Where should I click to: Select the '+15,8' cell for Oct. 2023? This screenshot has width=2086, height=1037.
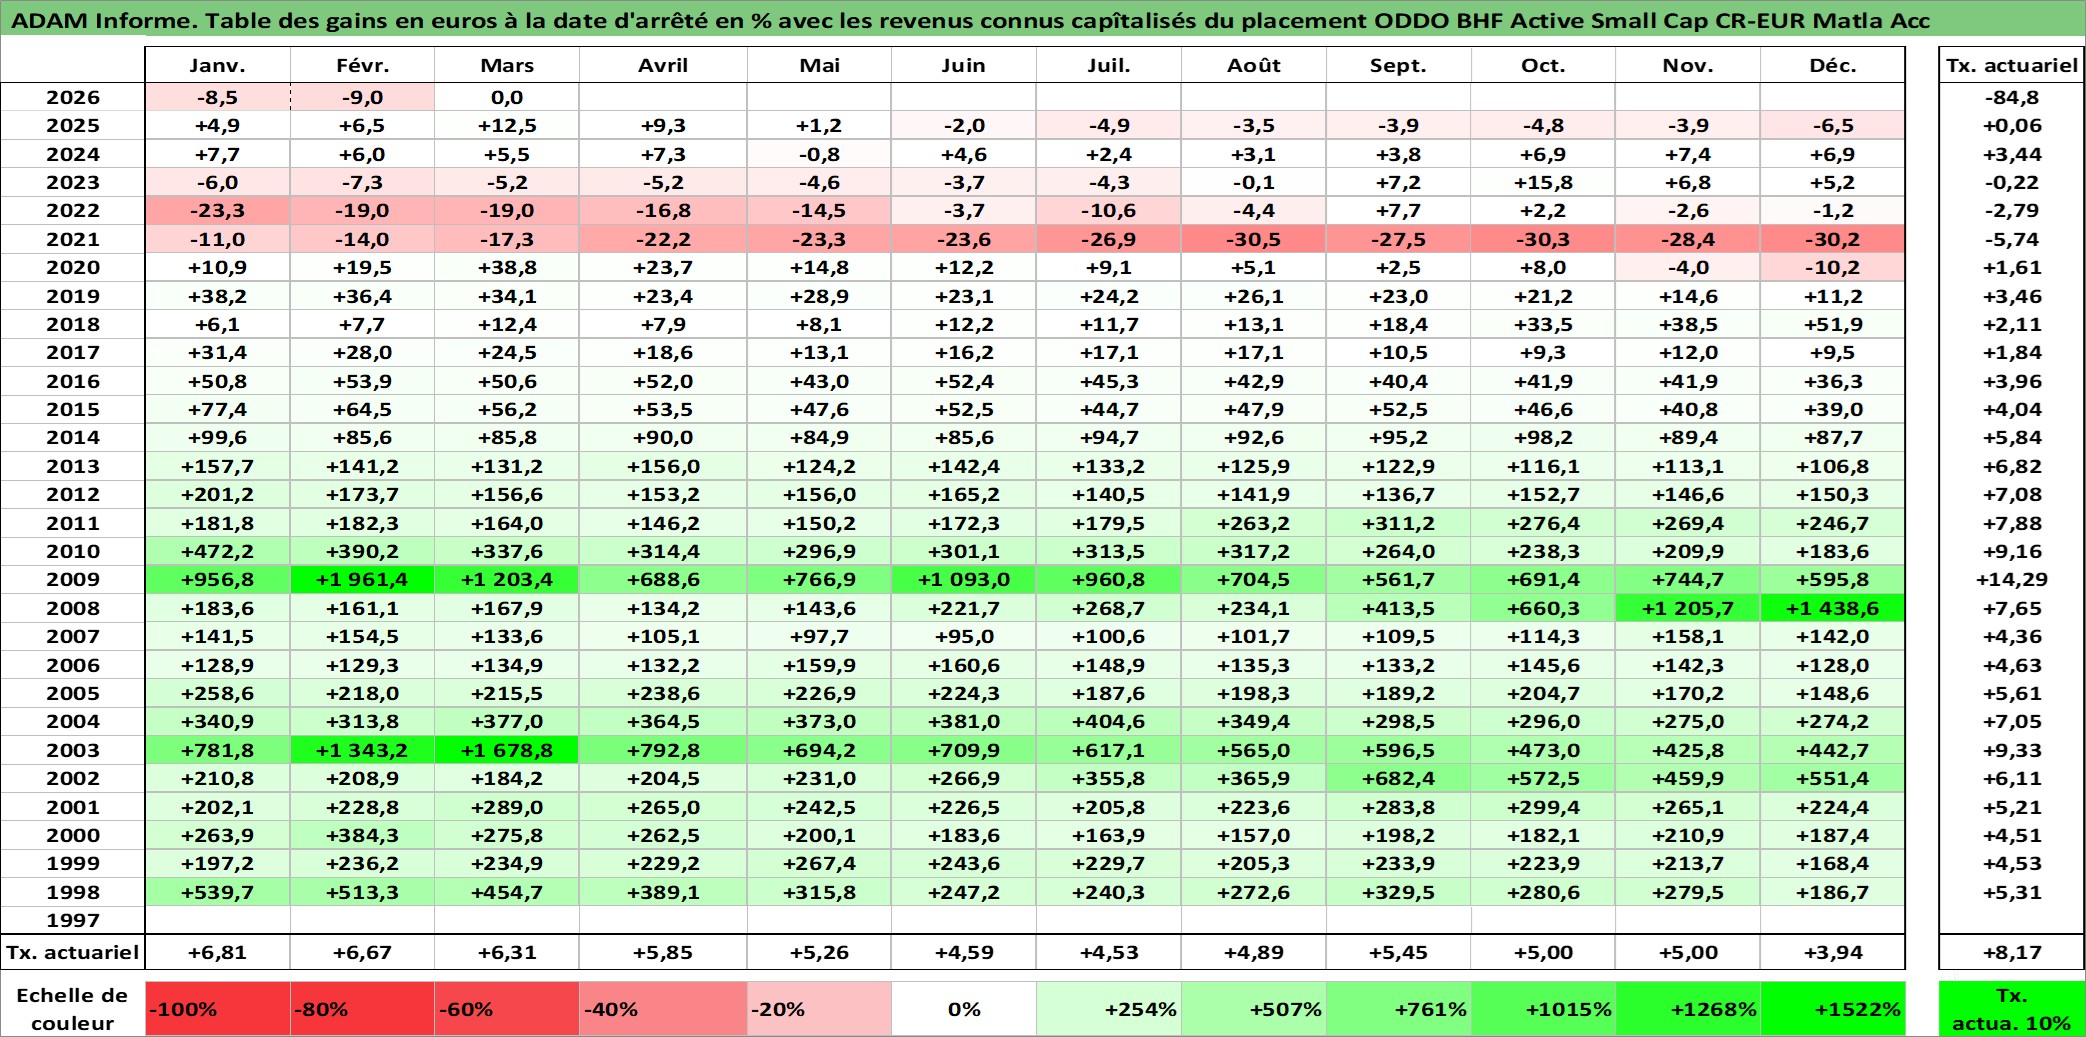point(1543,183)
